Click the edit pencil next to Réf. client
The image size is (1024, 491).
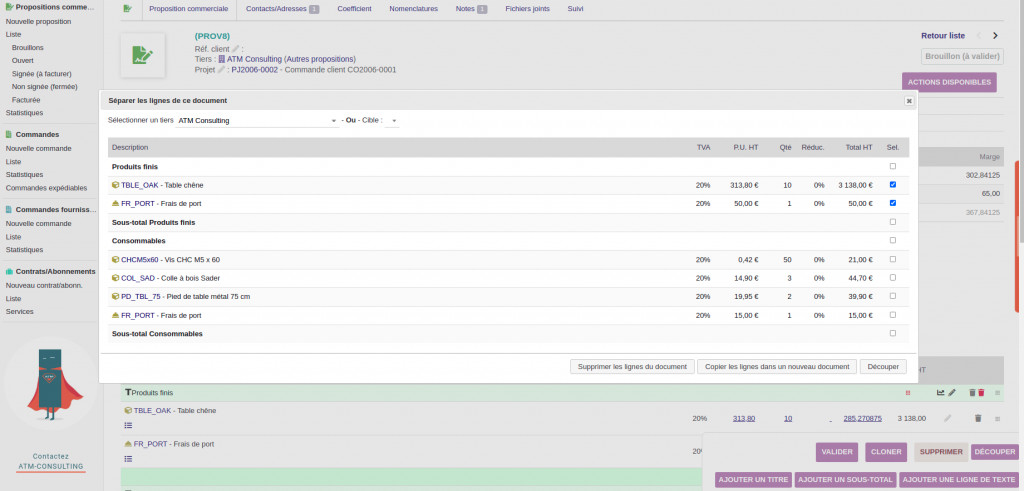236,48
